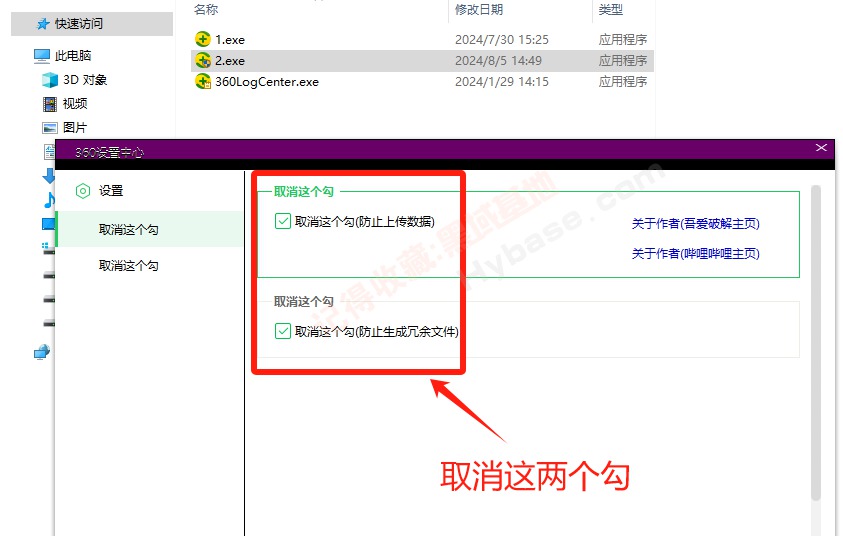Select 3D 对象 in navigation pane
Screen dimensions: 843x537
pos(85,80)
